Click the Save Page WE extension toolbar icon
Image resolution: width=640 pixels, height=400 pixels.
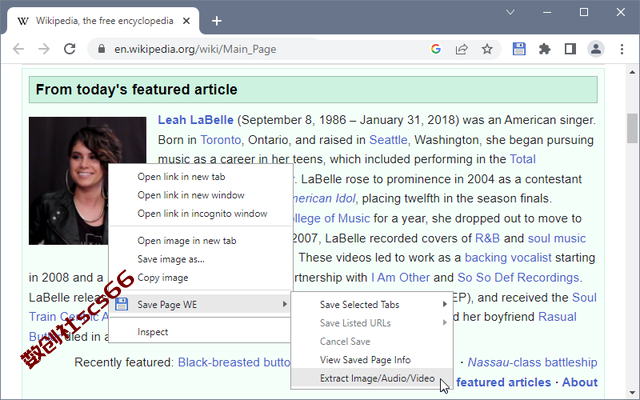(x=519, y=49)
